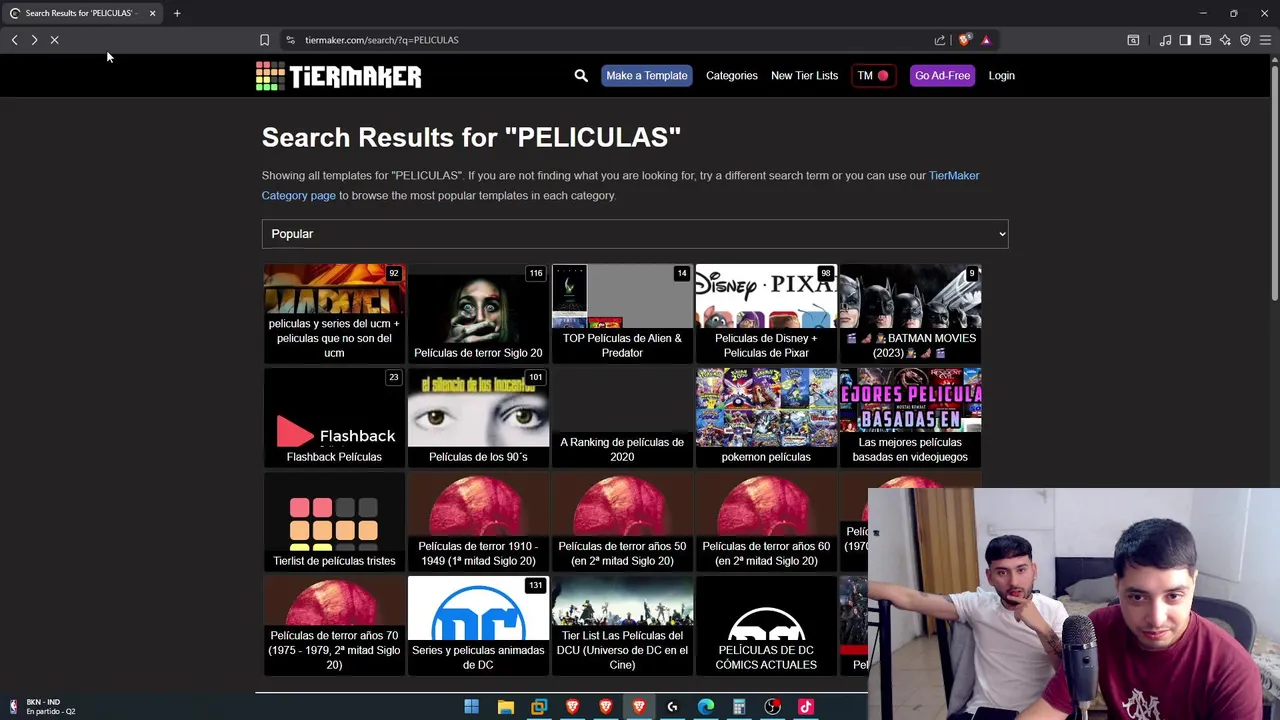Open Leo AI sparkle icon
The width and height of the screenshot is (1280, 720).
(x=1225, y=40)
